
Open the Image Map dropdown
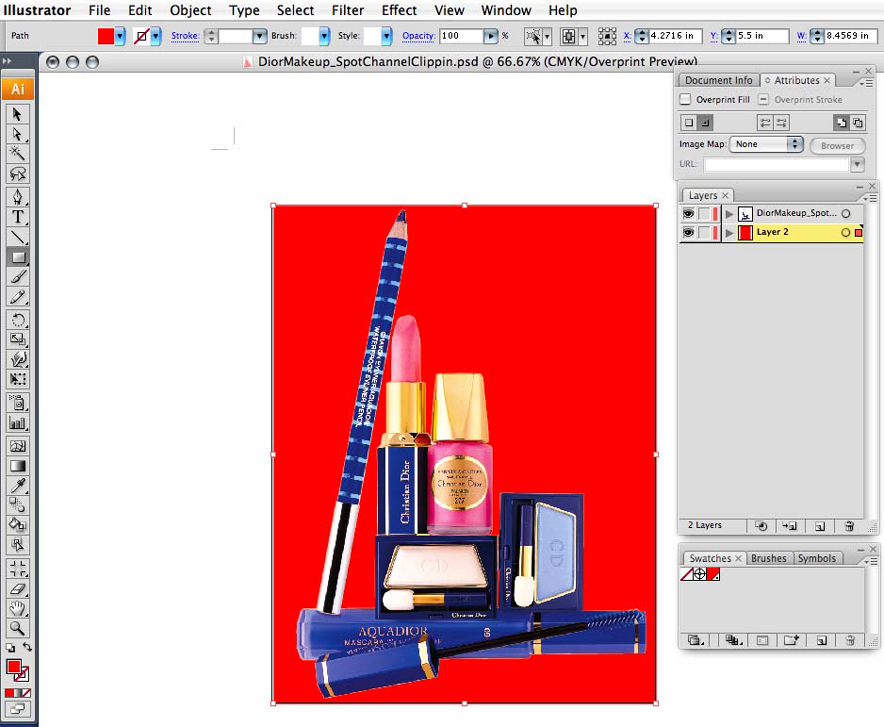(767, 145)
